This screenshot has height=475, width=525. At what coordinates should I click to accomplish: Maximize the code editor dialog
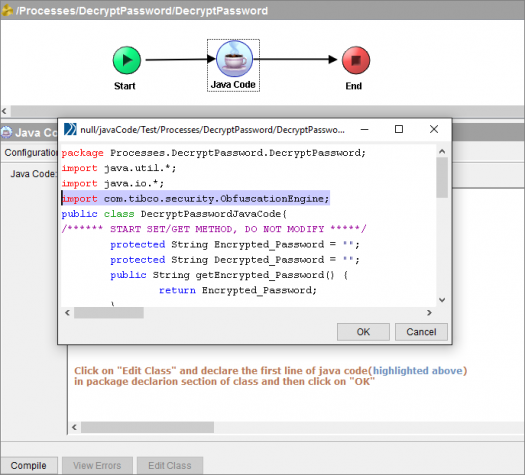399,129
